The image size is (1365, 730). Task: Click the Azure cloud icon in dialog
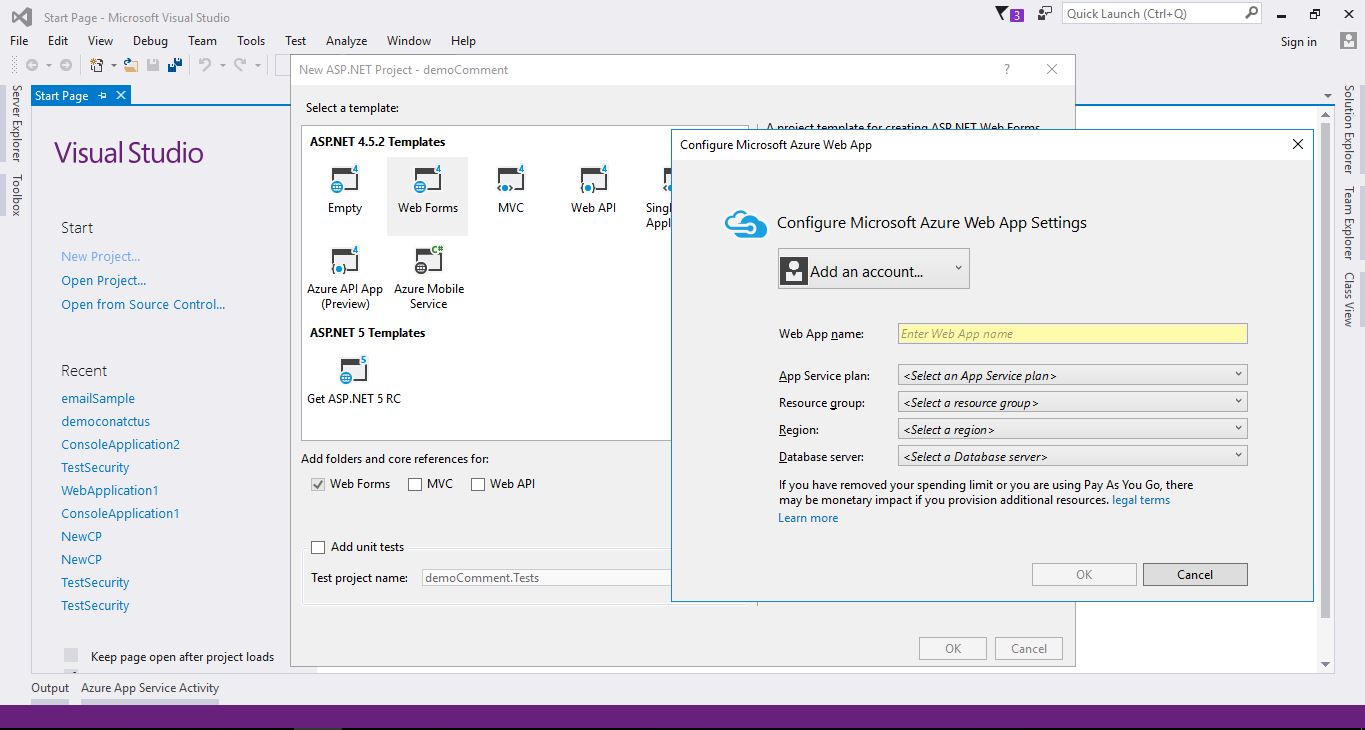tap(746, 223)
